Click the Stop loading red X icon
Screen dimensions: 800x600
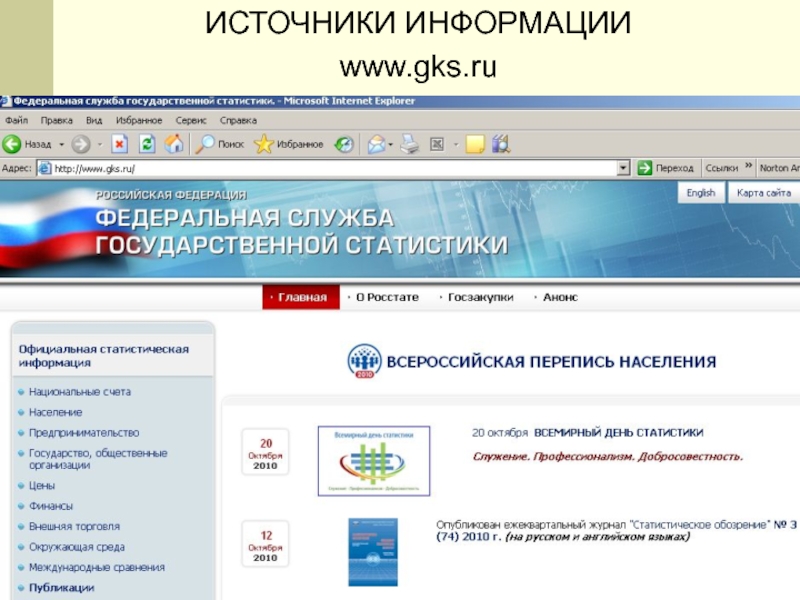coord(119,144)
